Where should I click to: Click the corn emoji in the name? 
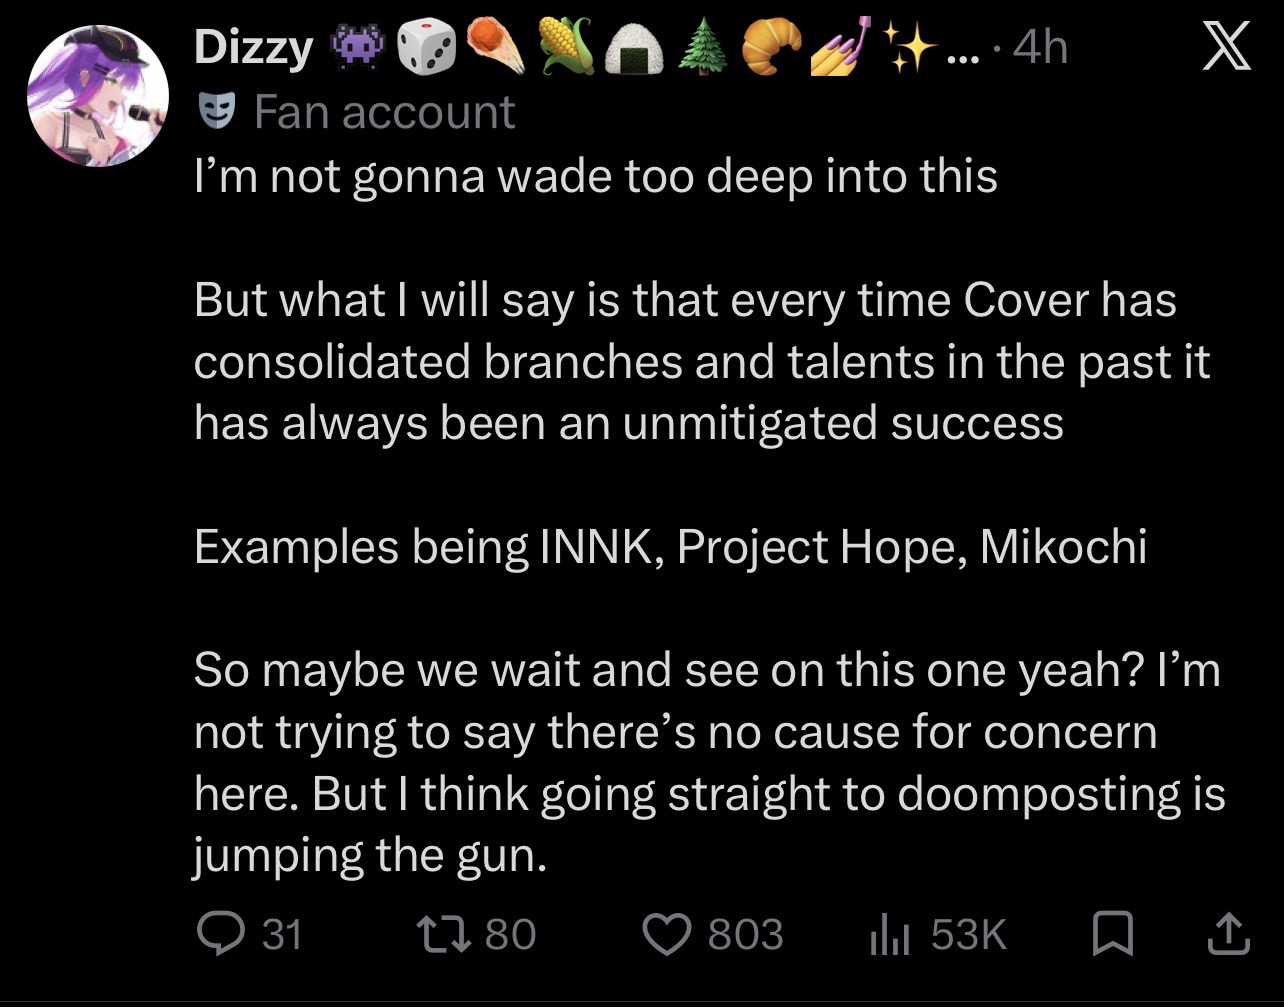point(565,46)
